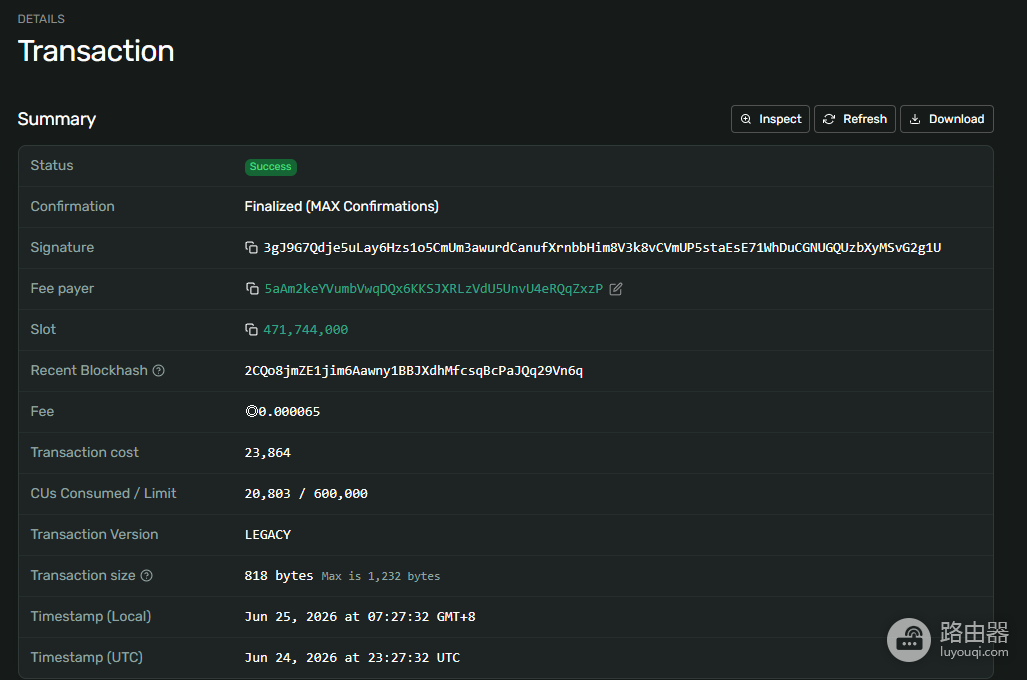The height and width of the screenshot is (680, 1027).
Task: Copy the transaction signature with its copy icon
Action: click(x=251, y=248)
